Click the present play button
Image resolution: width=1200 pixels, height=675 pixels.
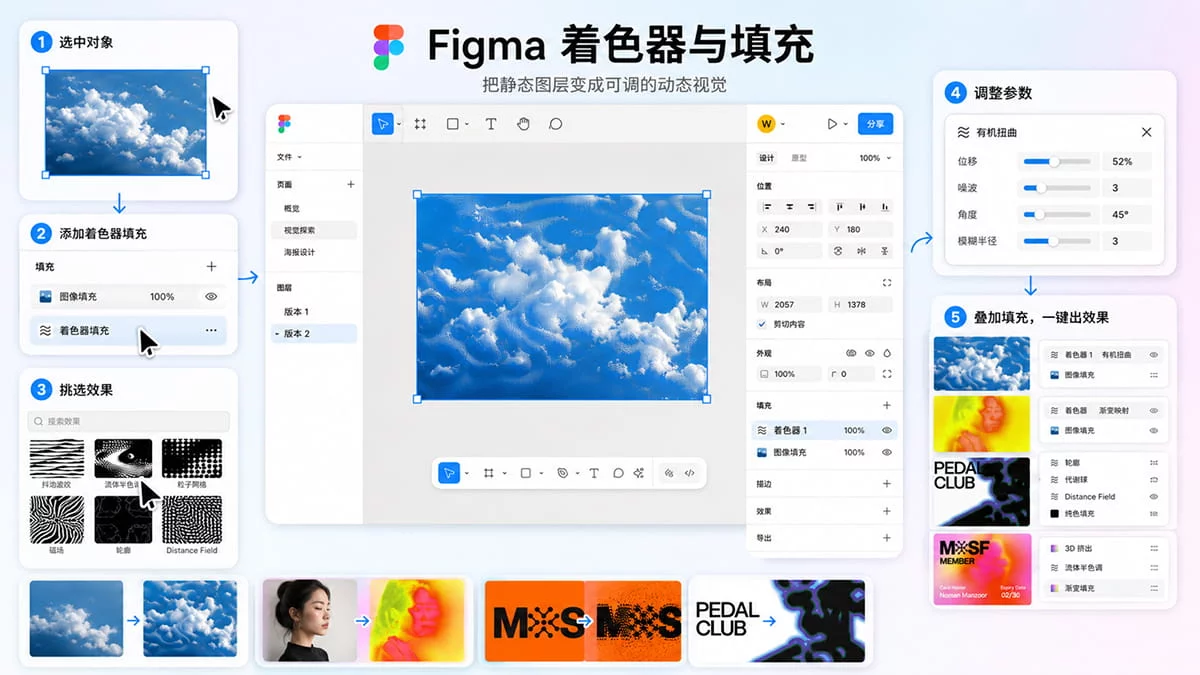point(831,124)
